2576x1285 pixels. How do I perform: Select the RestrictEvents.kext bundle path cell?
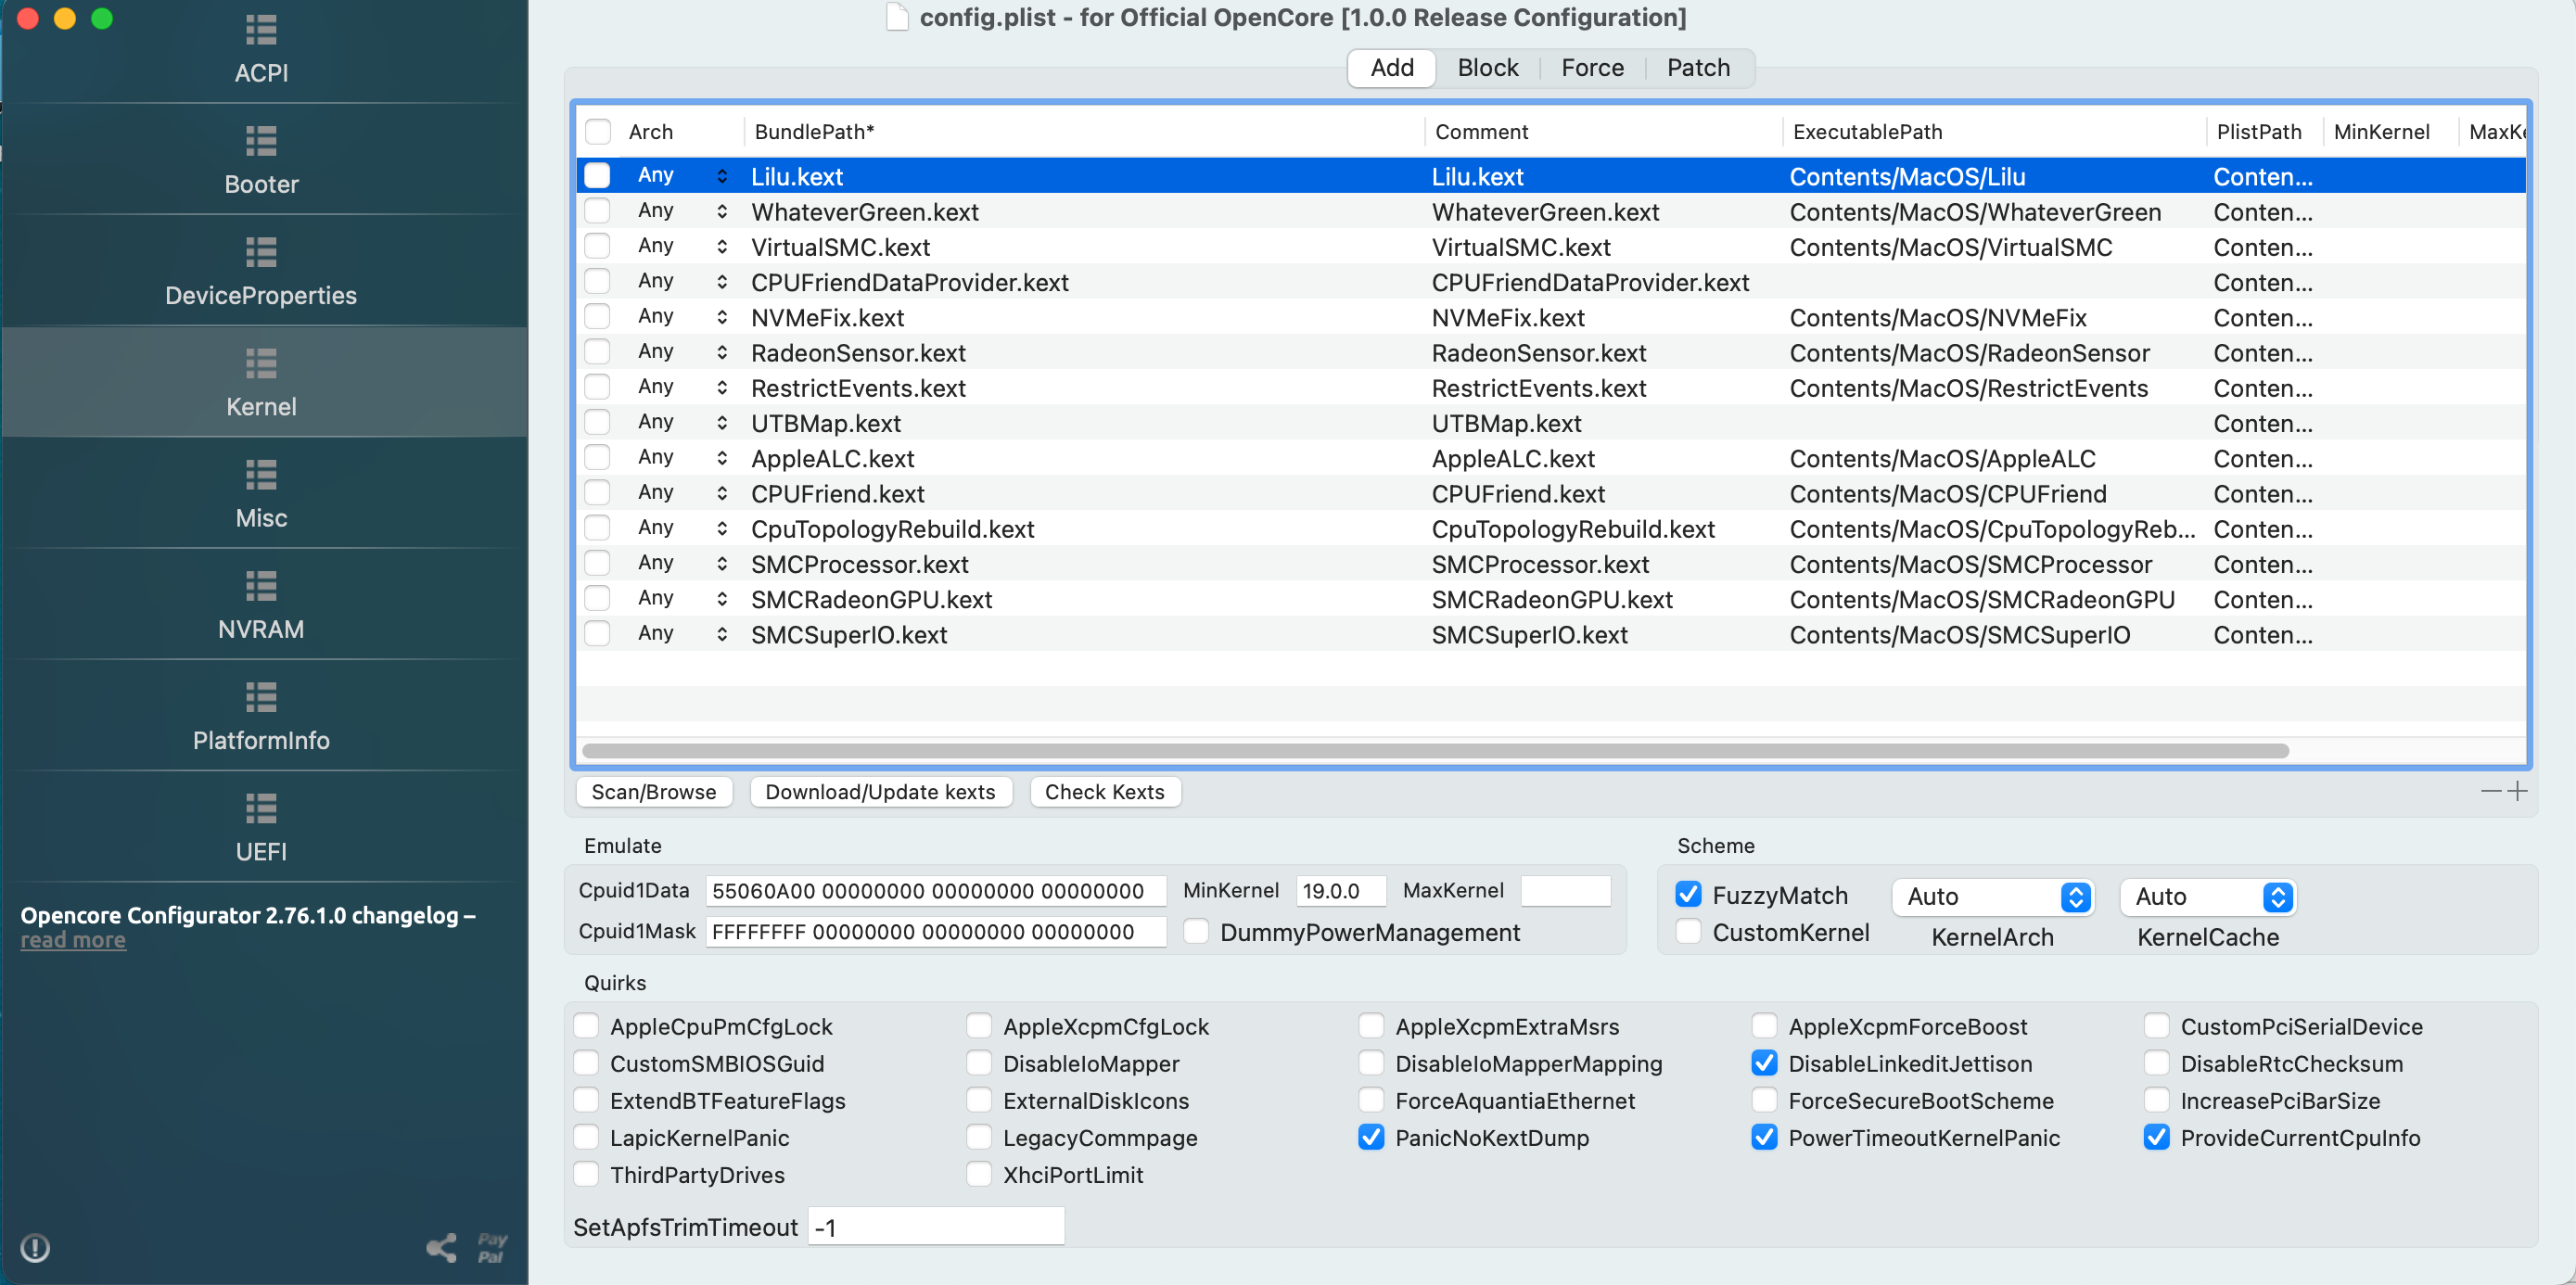[1086, 387]
